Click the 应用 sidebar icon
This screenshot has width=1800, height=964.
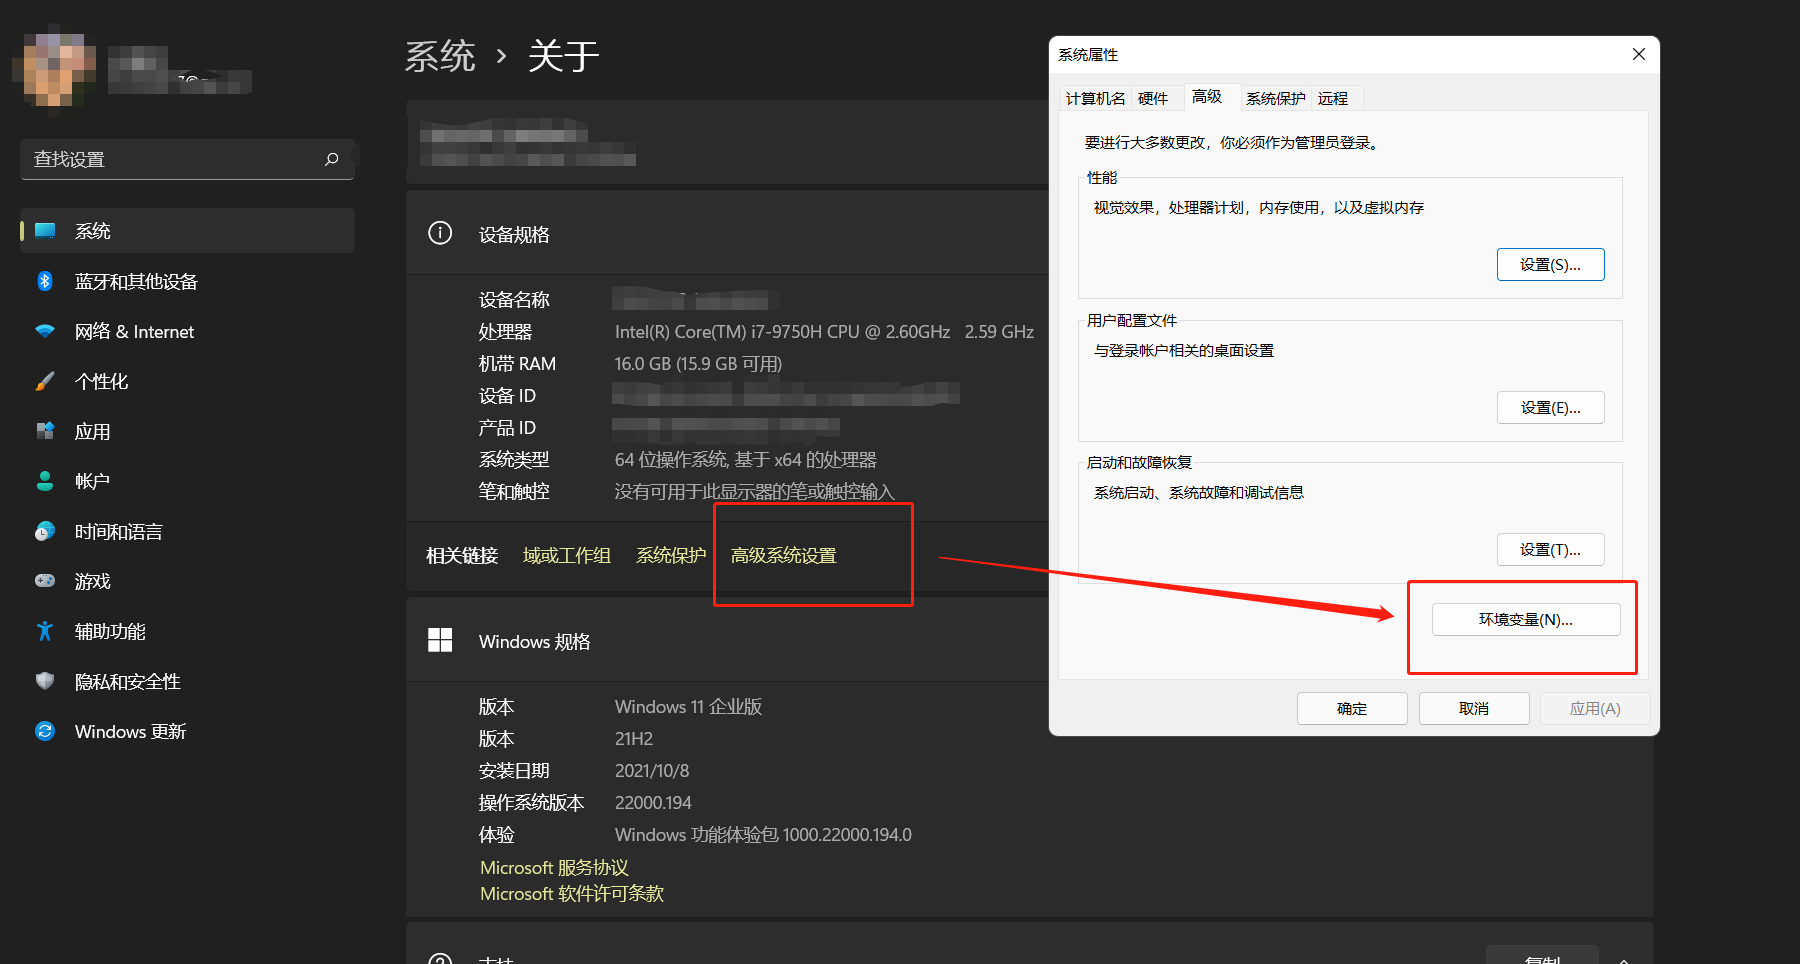click(45, 431)
